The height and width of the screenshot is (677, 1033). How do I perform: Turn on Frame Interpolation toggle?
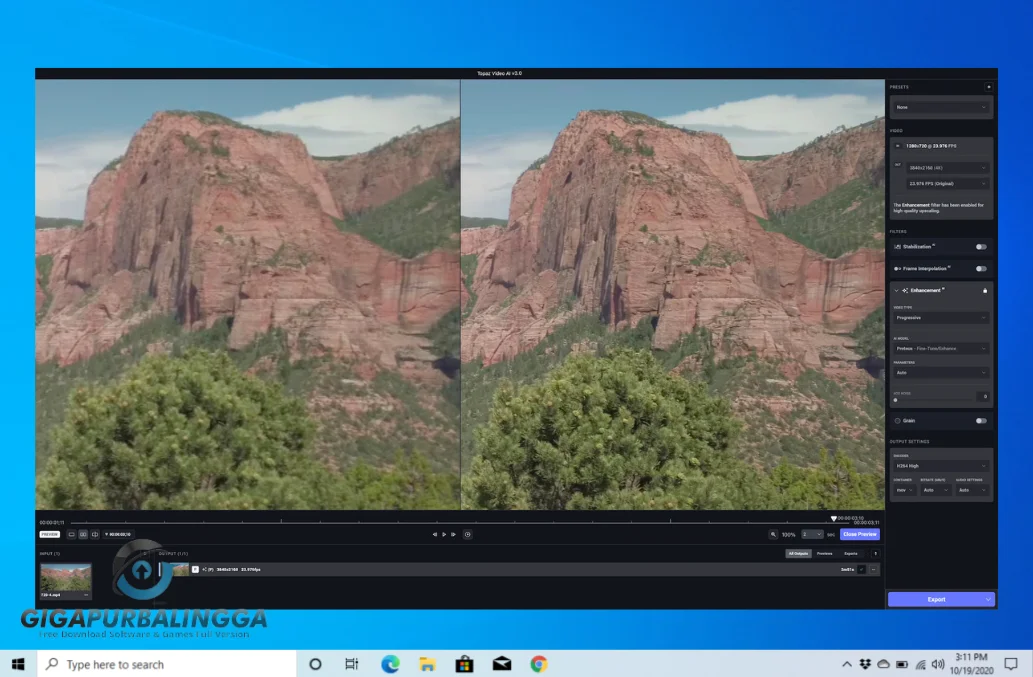point(981,268)
